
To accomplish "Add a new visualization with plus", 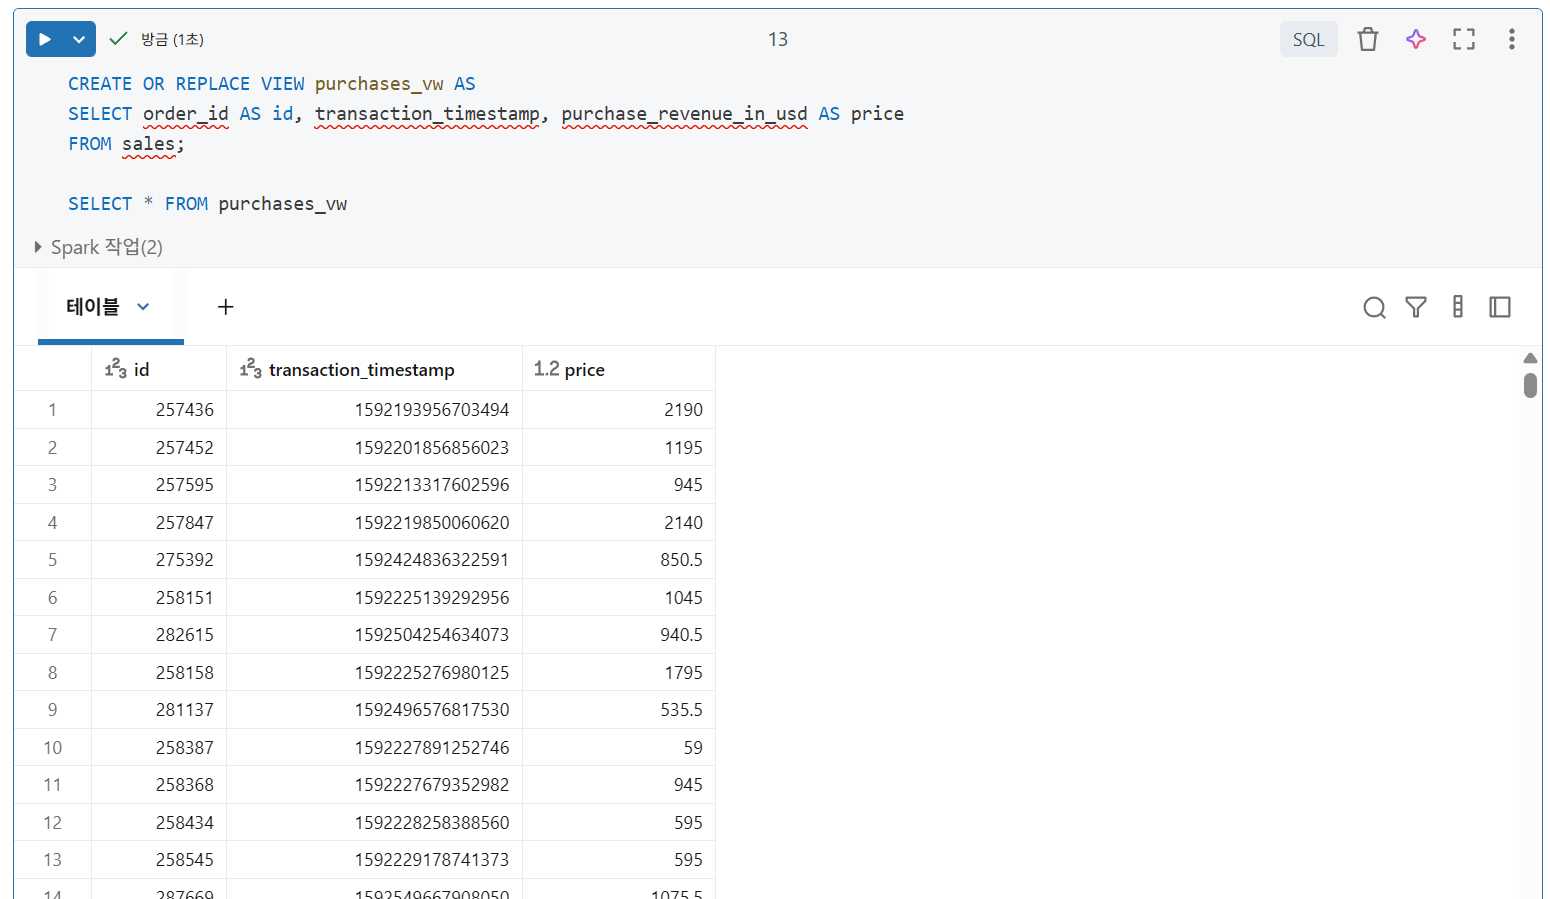I will 226,307.
